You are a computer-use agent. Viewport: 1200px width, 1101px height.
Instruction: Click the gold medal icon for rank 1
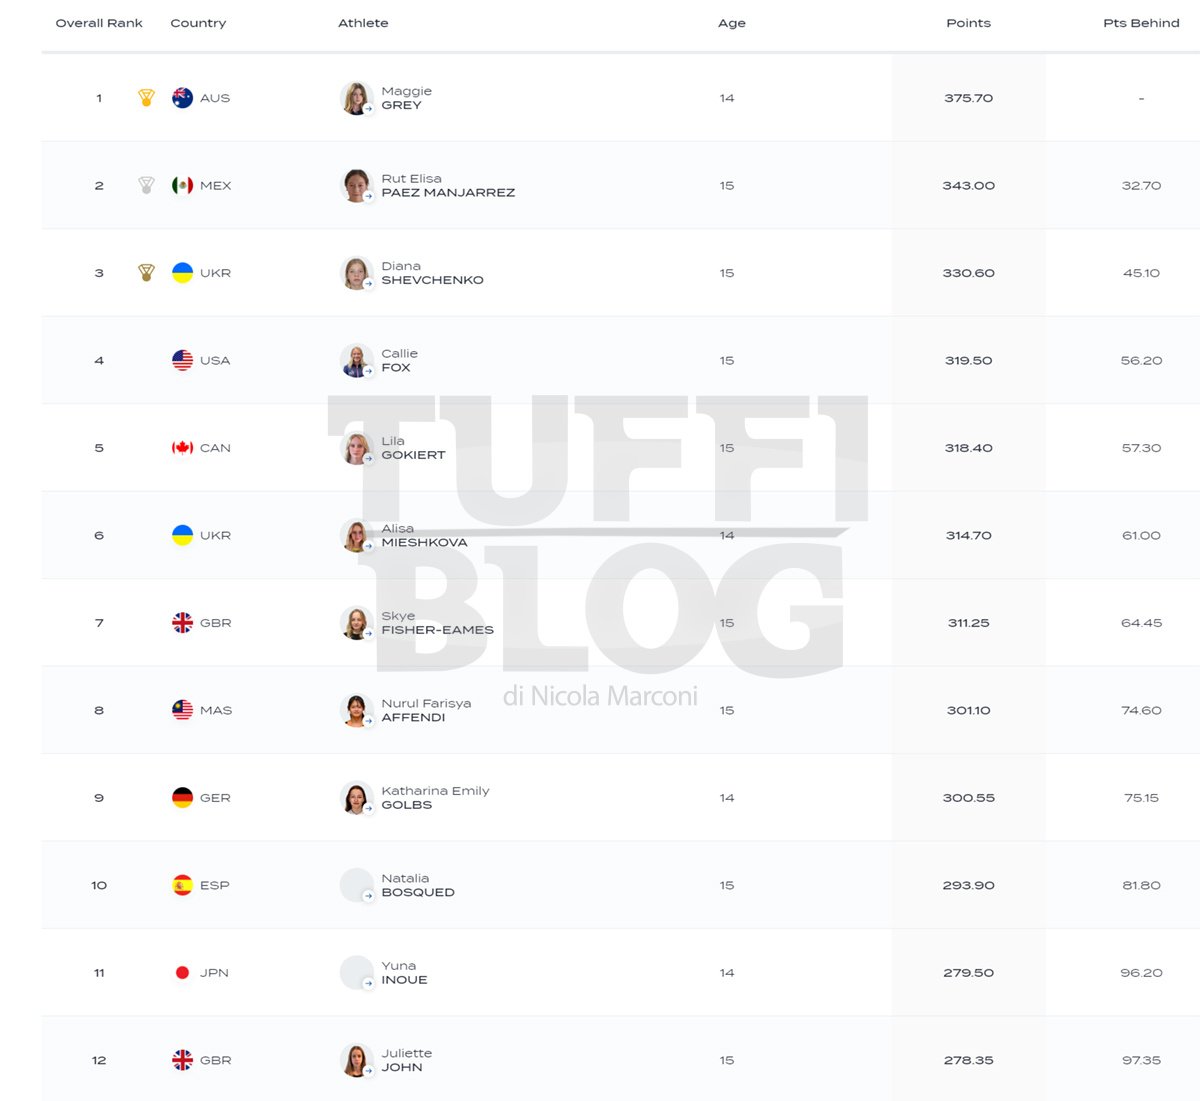[146, 98]
